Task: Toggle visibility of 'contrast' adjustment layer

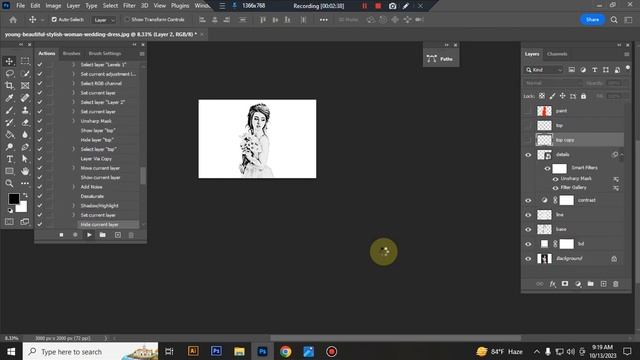Action: pyautogui.click(x=528, y=200)
